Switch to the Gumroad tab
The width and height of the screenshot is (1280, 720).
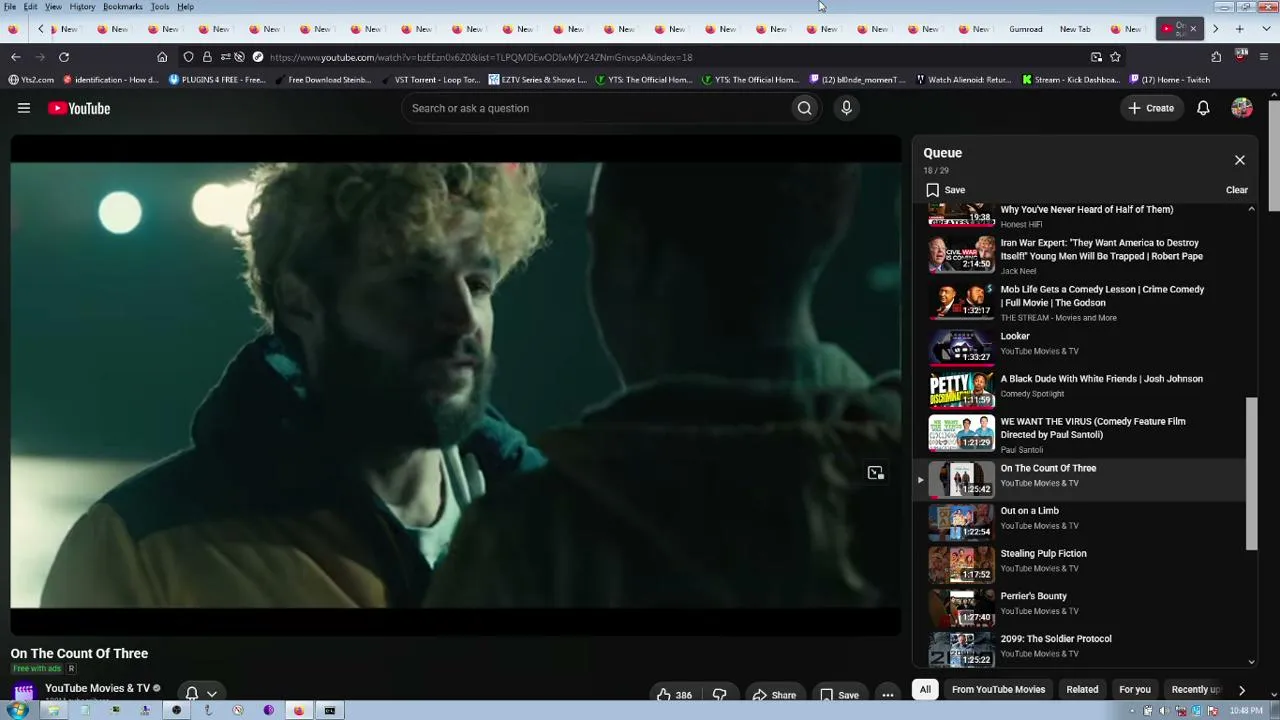click(x=1025, y=29)
